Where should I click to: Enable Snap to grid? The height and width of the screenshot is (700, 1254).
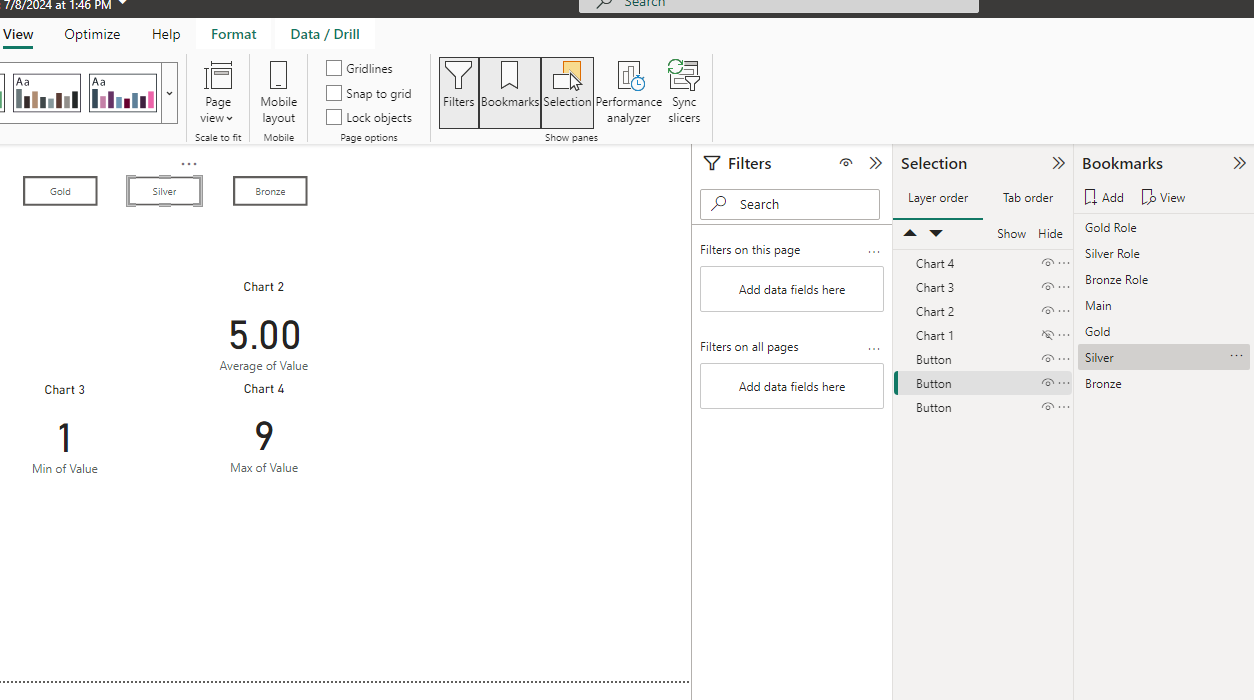click(x=334, y=93)
